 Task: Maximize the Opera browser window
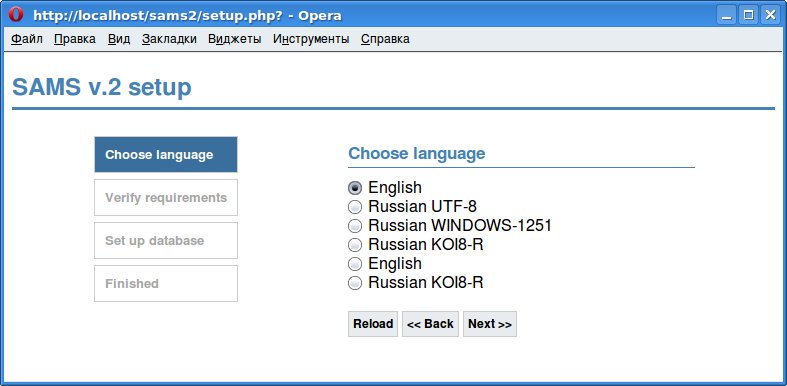click(x=748, y=16)
